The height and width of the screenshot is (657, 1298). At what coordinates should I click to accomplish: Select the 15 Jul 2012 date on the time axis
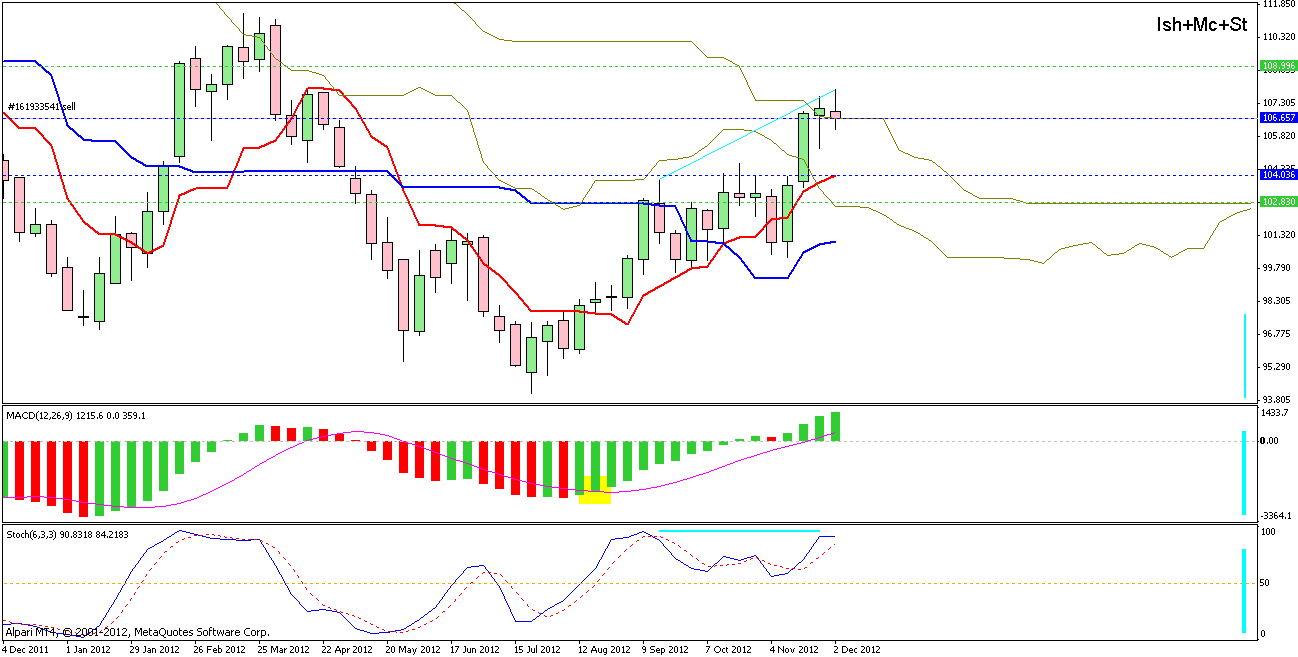(537, 649)
